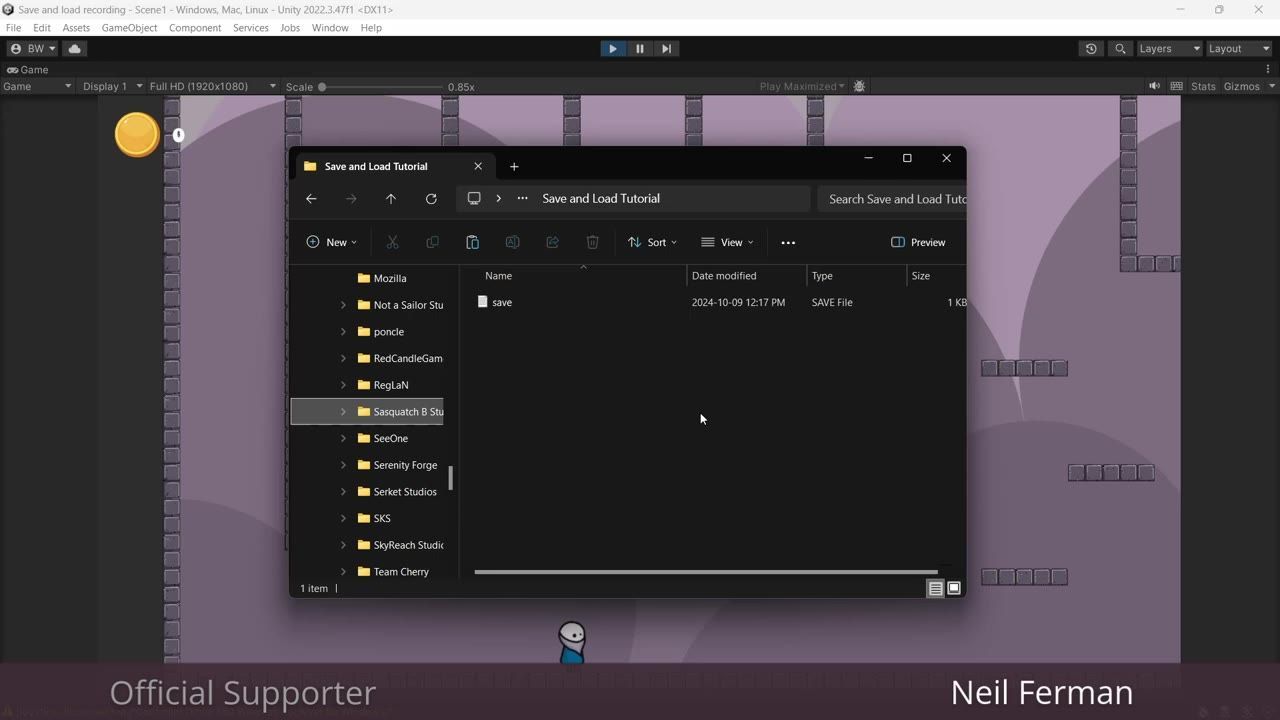1280x720 pixels.
Task: Toggle the Game view bug debugger icon
Action: [859, 86]
